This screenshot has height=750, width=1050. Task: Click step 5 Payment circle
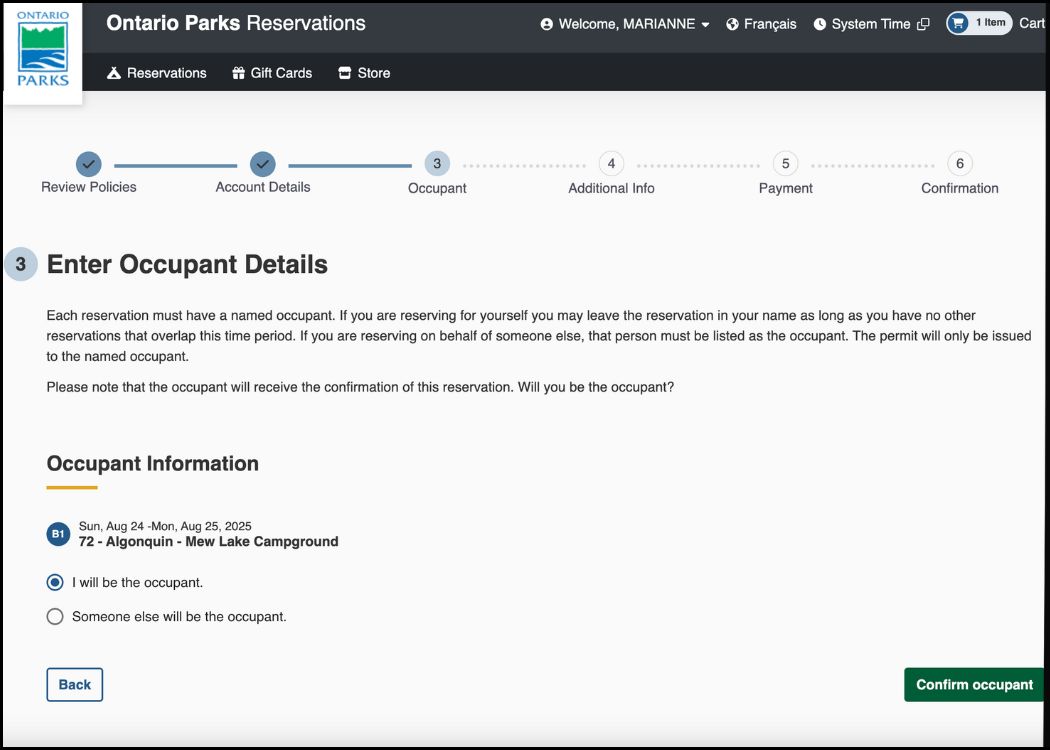(x=785, y=163)
